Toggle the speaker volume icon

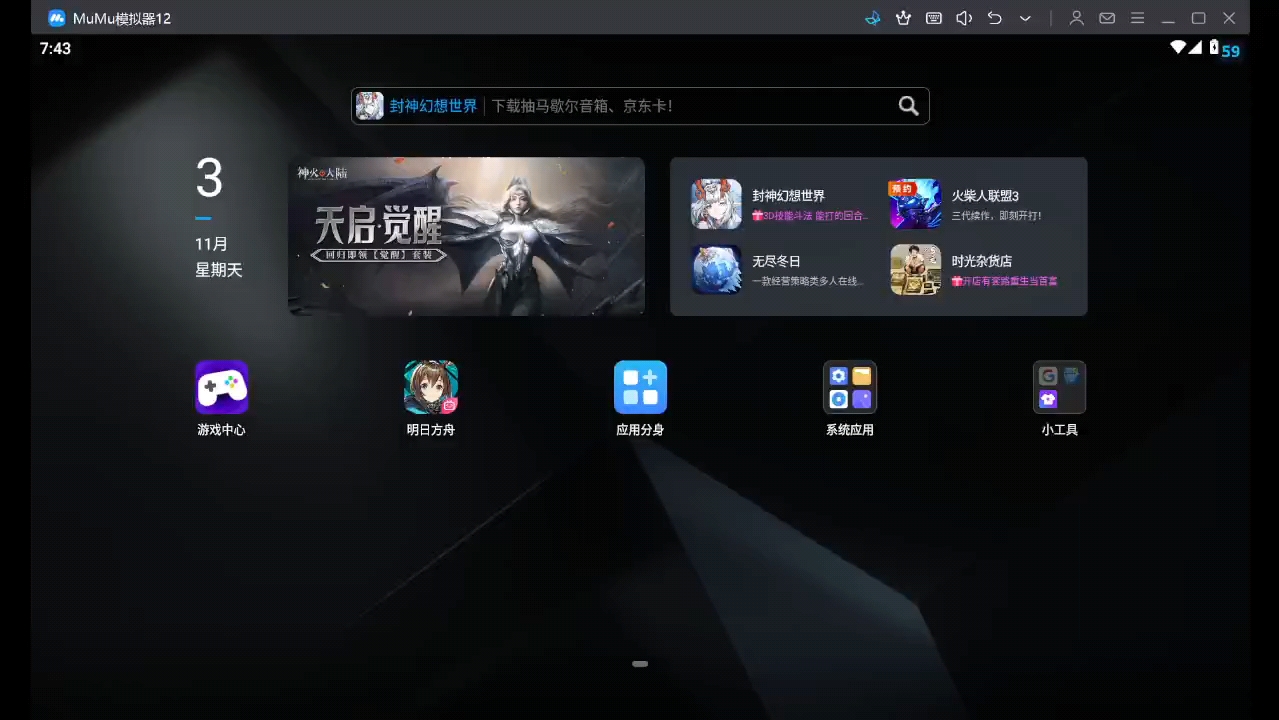coord(963,18)
